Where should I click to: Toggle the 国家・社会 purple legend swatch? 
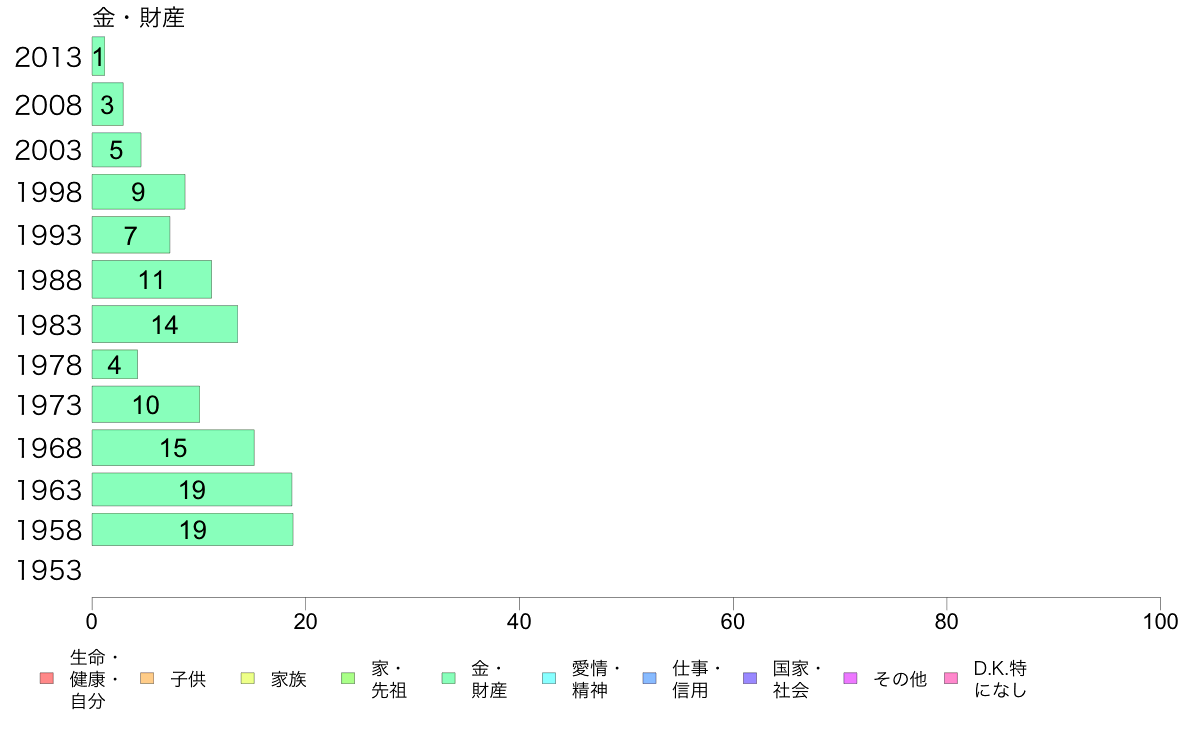coord(749,678)
